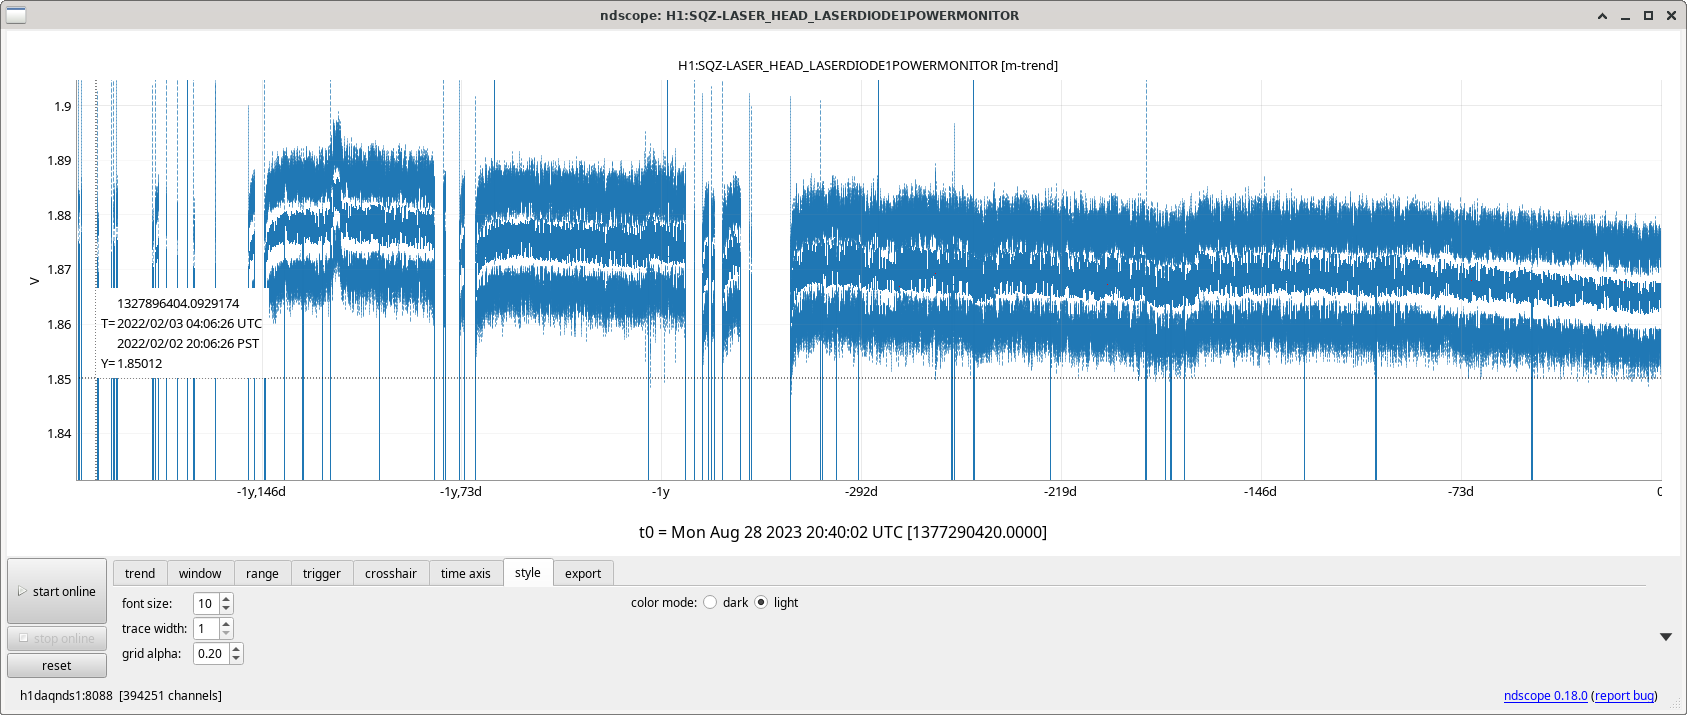Select the dark color mode radio button
This screenshot has width=1687, height=715.
(710, 602)
